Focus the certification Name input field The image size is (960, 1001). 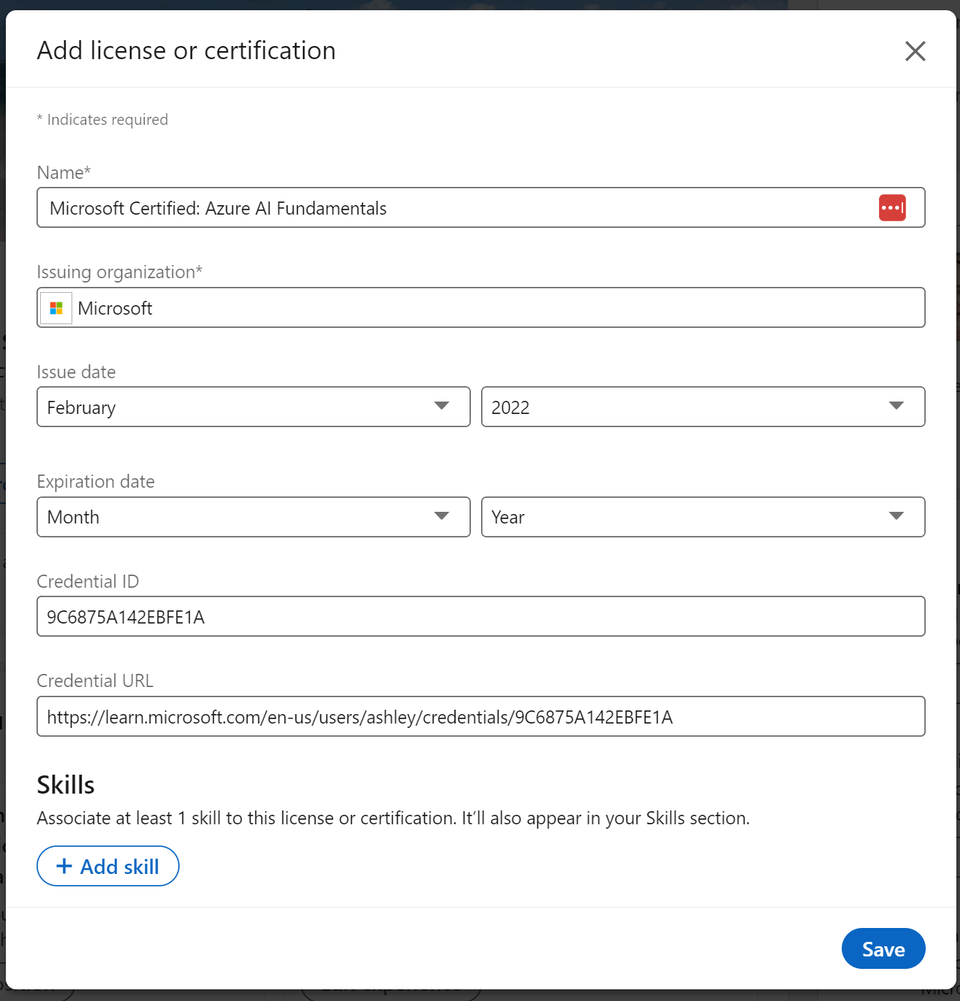click(481, 207)
